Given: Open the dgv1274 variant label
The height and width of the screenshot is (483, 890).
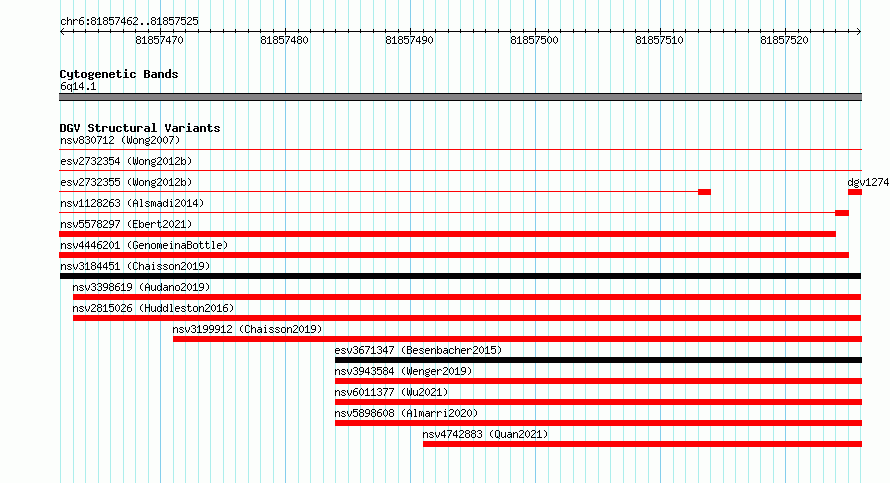Looking at the screenshot, I should point(868,182).
